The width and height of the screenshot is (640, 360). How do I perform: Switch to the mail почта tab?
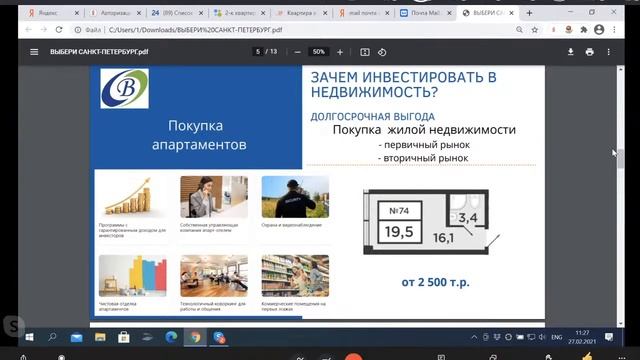coord(362,13)
